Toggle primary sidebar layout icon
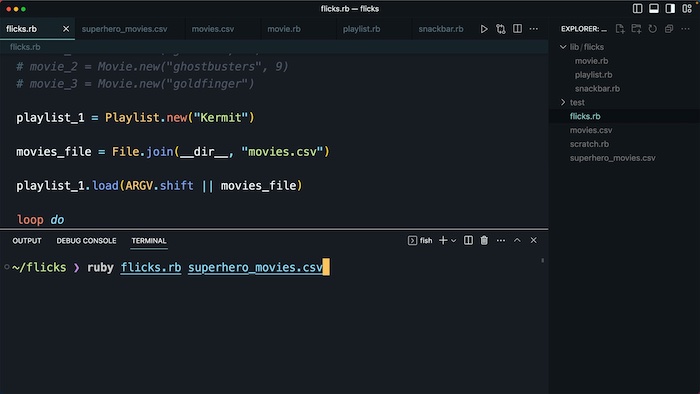This screenshot has width=700, height=394. (638, 8)
